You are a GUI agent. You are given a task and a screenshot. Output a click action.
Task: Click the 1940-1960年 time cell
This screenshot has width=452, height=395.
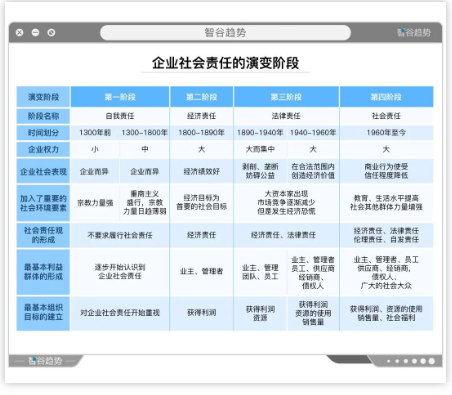(313, 133)
